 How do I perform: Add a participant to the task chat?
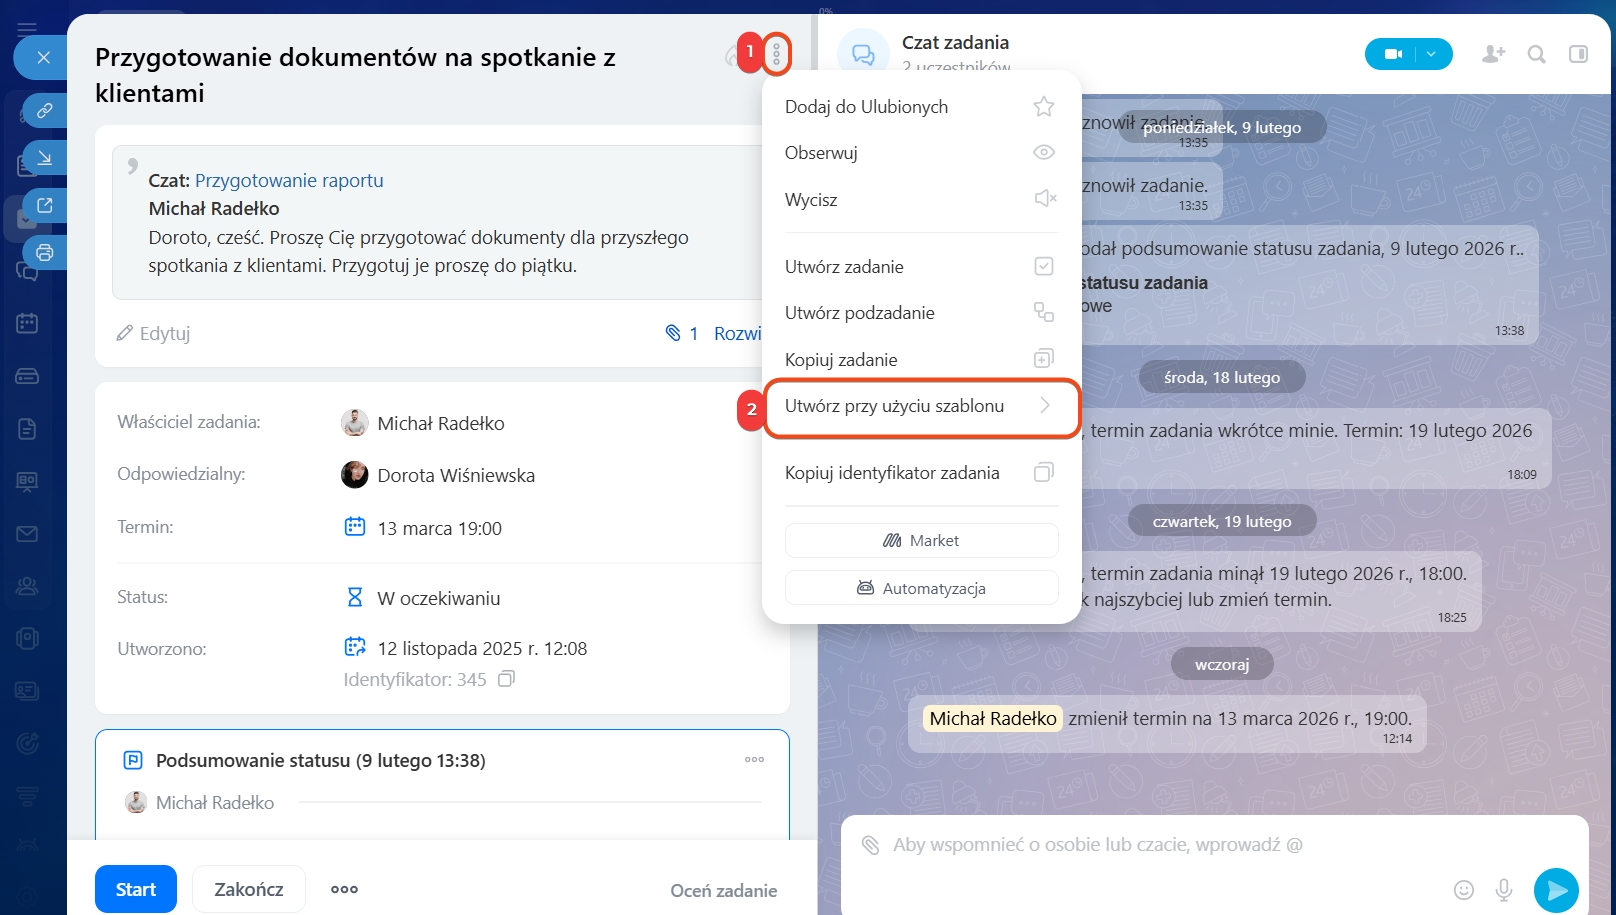pos(1493,54)
